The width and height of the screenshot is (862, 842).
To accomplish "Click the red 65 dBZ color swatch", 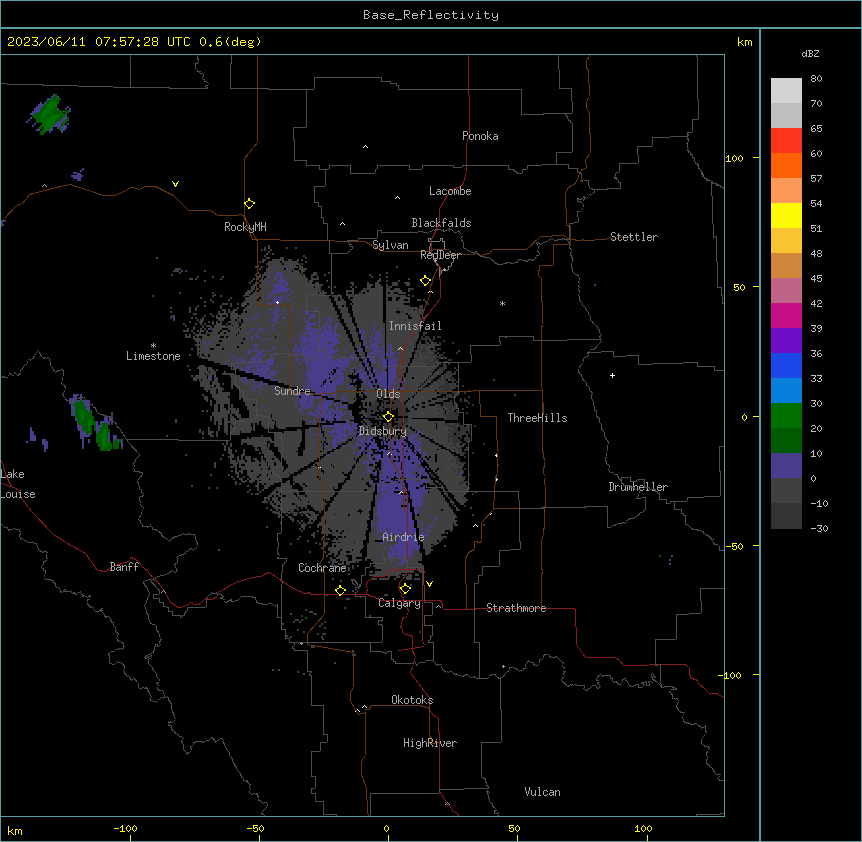I will [x=786, y=140].
